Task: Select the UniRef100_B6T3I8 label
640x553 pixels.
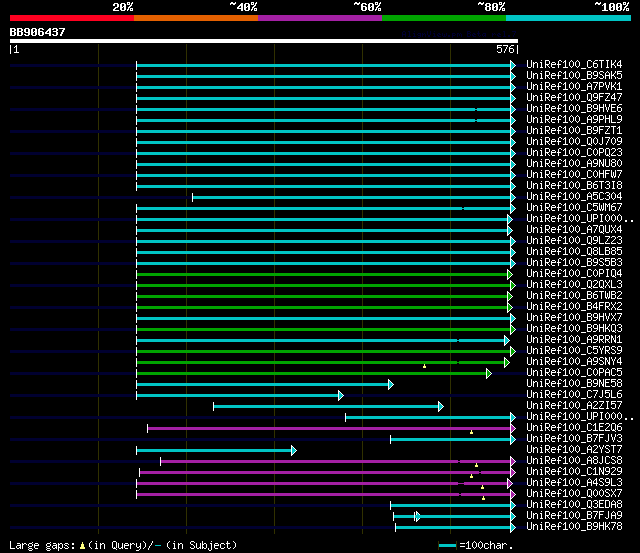Action: point(574,186)
